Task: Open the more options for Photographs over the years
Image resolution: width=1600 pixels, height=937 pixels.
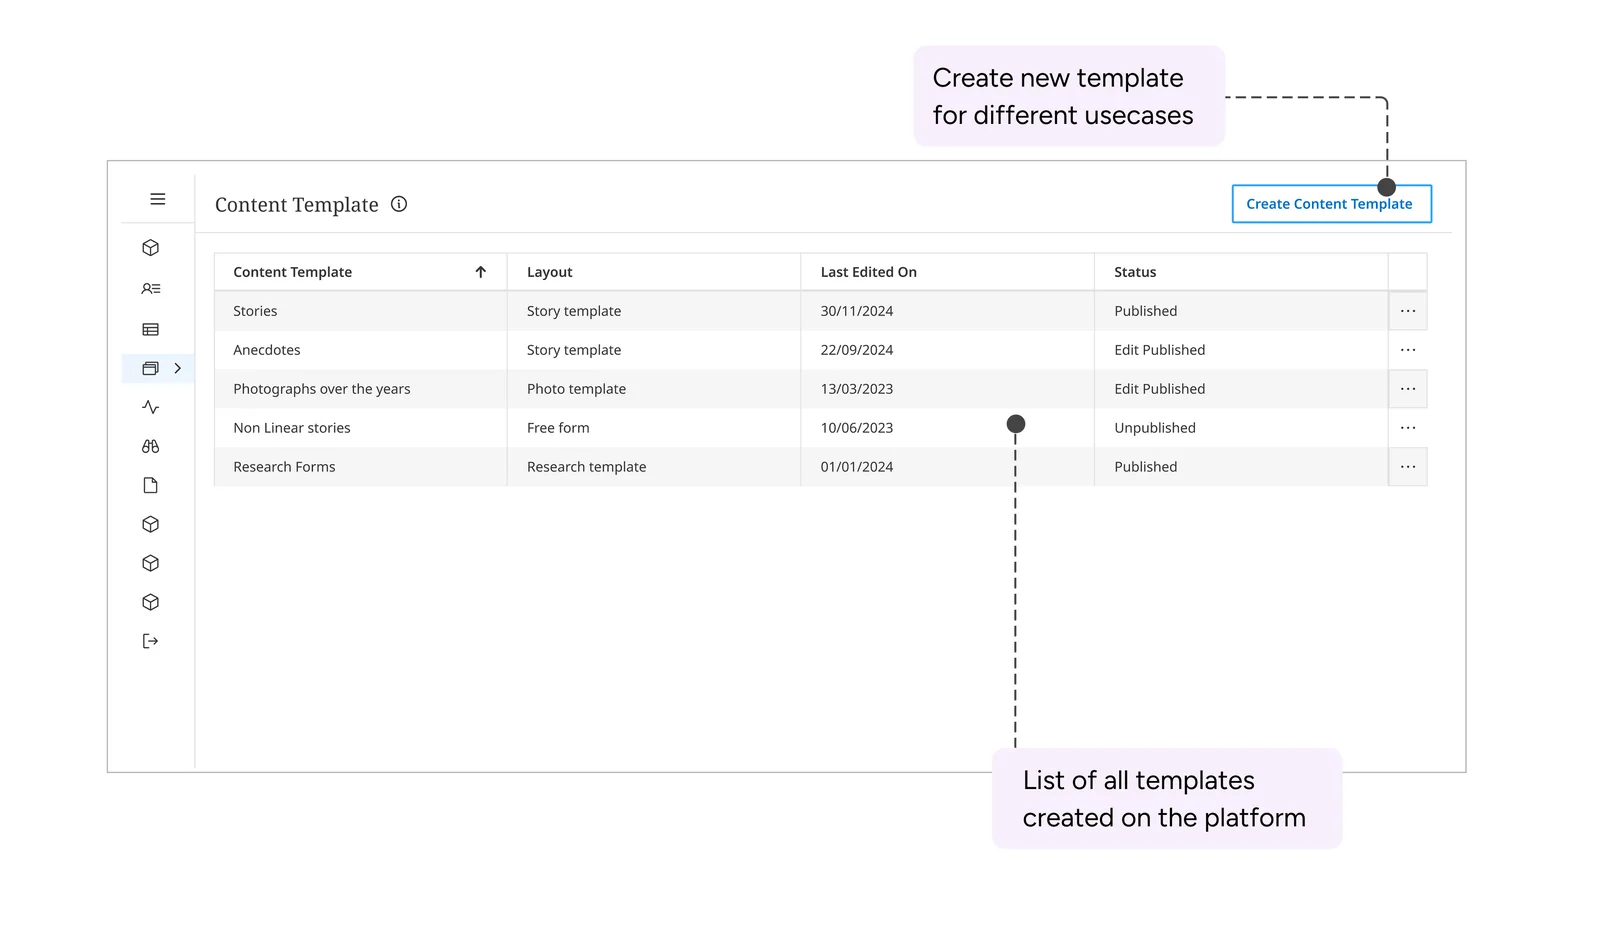Action: (1408, 389)
